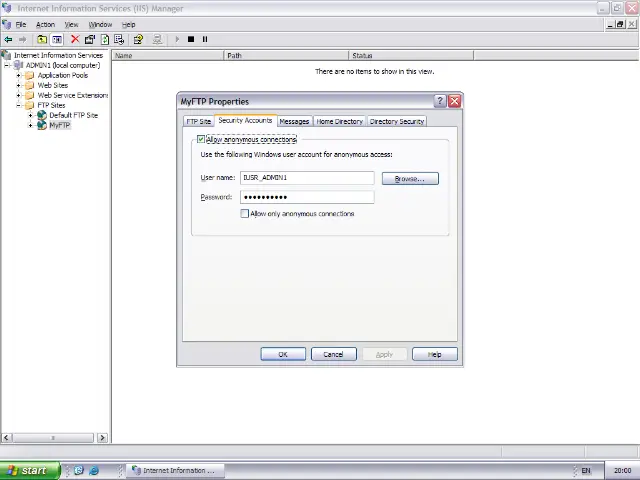The height and width of the screenshot is (480, 640).
Task: Click the Refresh page icon in toolbar
Action: click(x=105, y=40)
